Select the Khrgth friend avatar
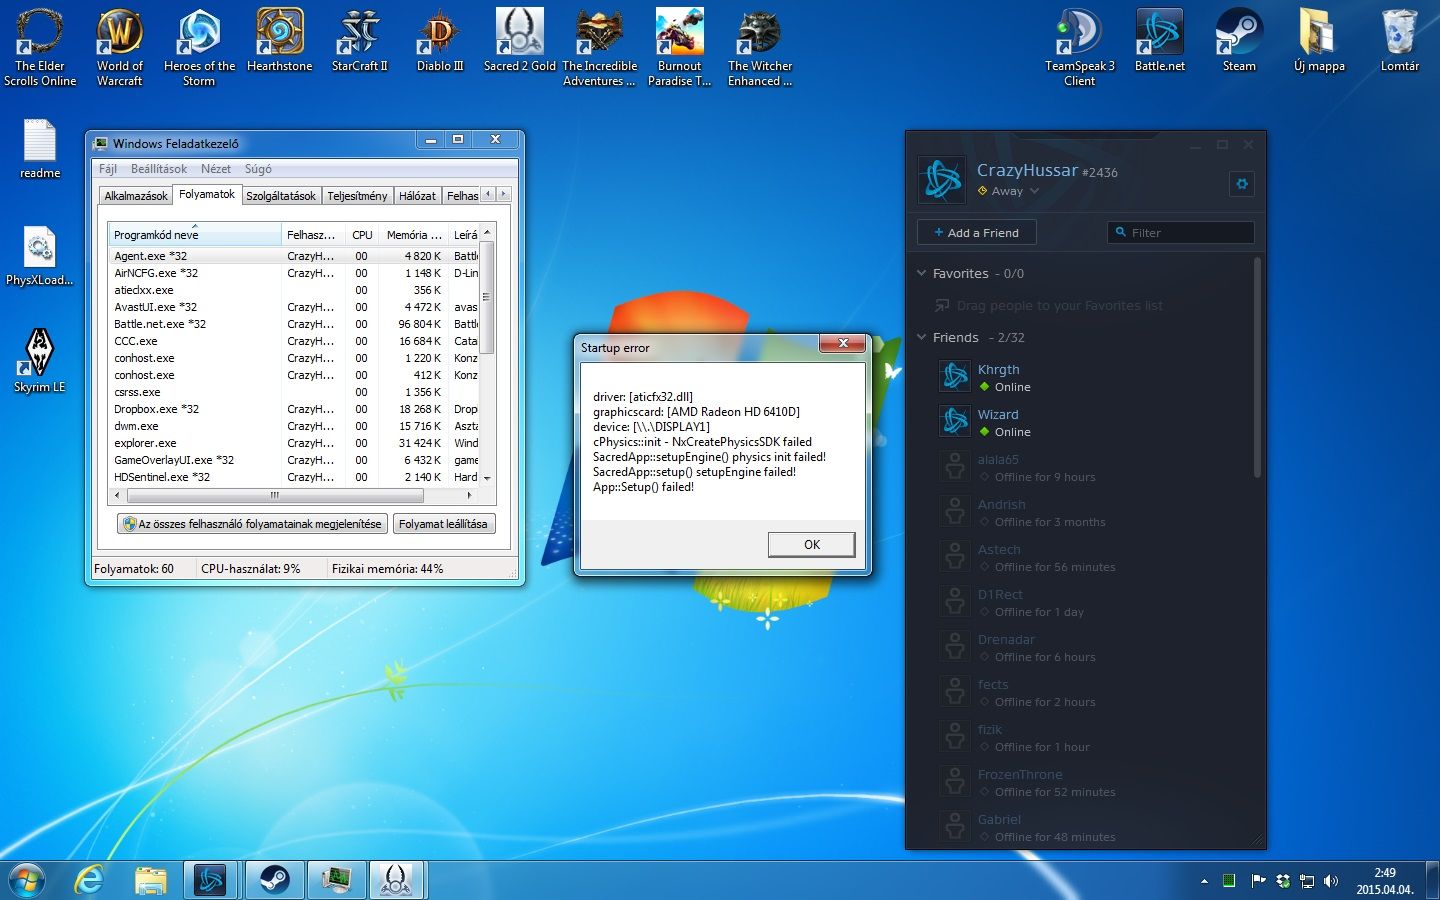 [955, 376]
